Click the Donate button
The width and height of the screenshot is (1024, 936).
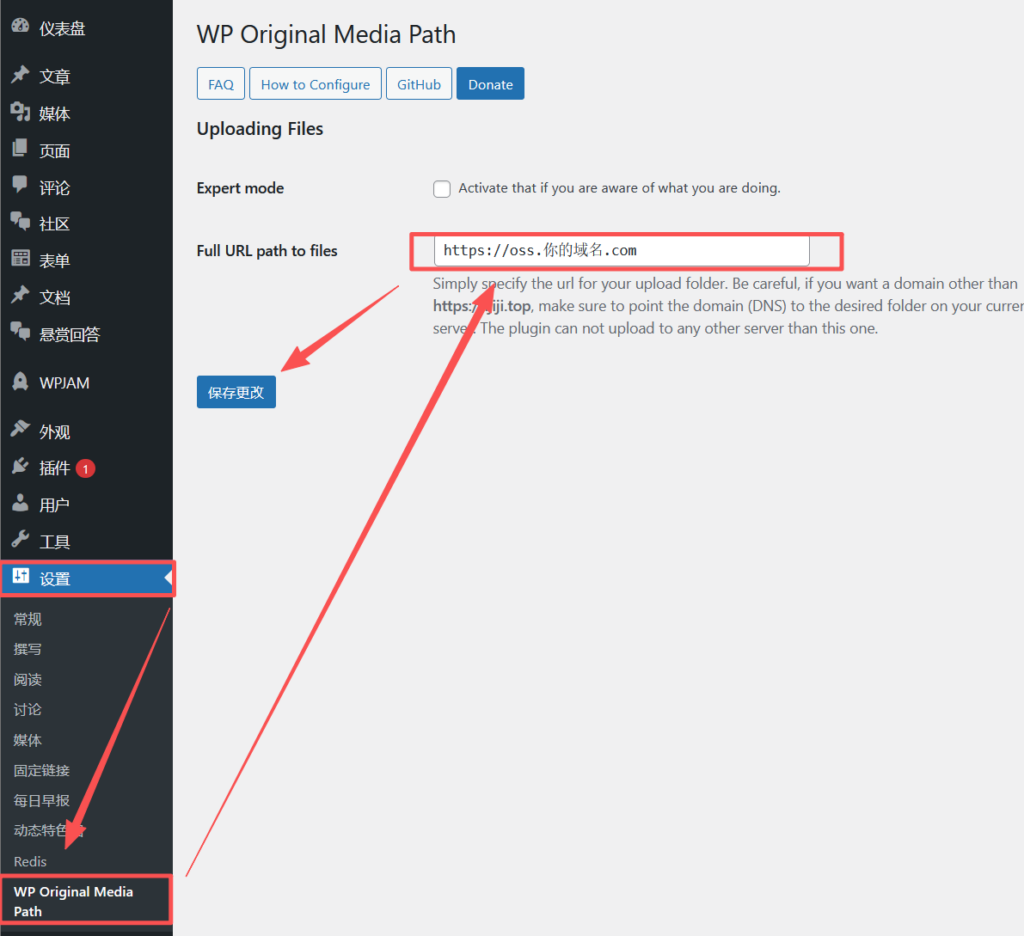click(490, 84)
